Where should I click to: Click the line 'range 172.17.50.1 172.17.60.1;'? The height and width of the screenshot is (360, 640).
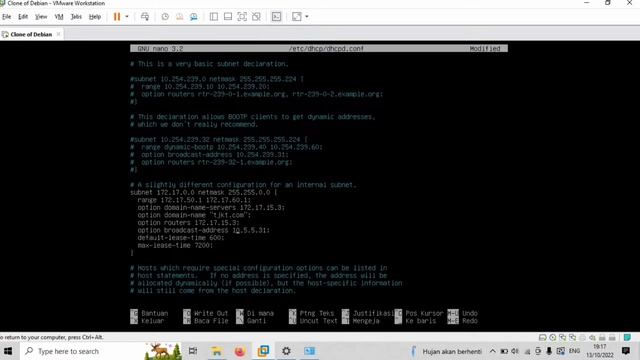tap(194, 200)
